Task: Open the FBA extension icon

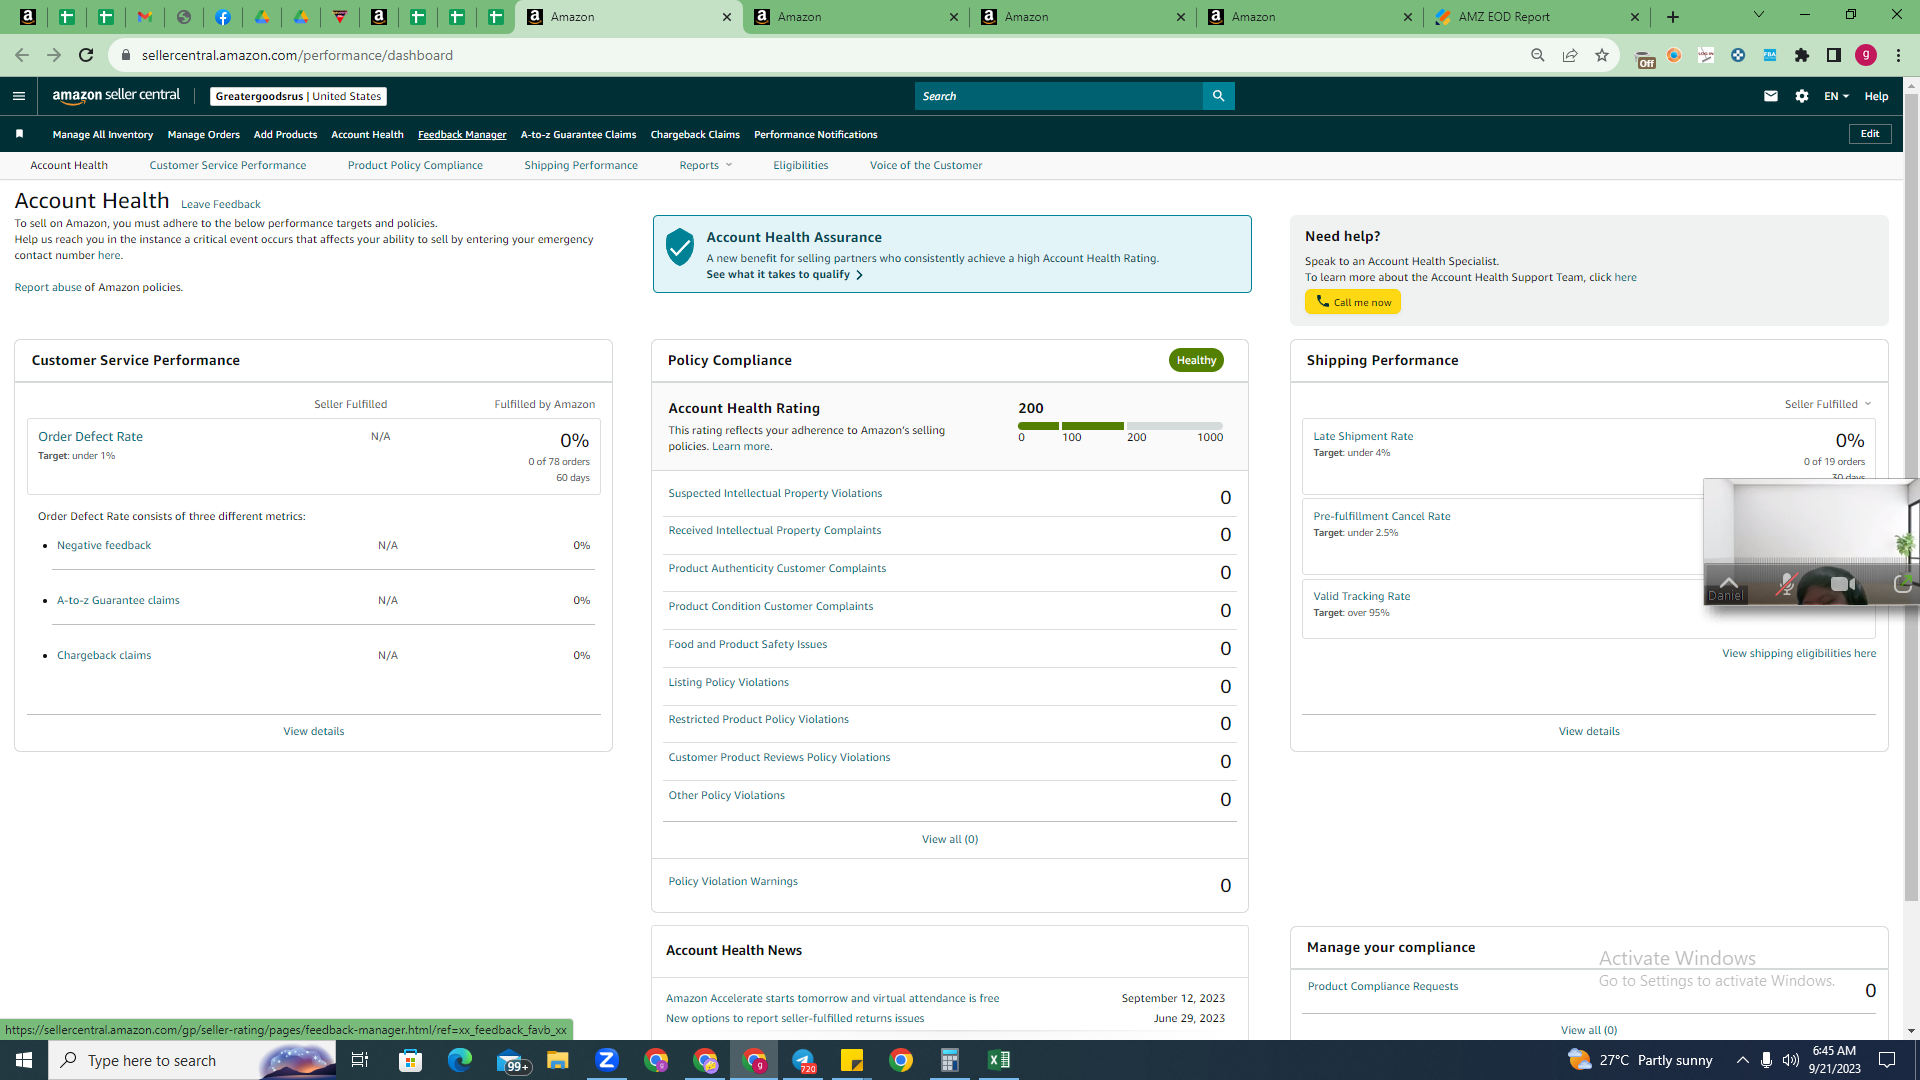Action: click(1770, 55)
